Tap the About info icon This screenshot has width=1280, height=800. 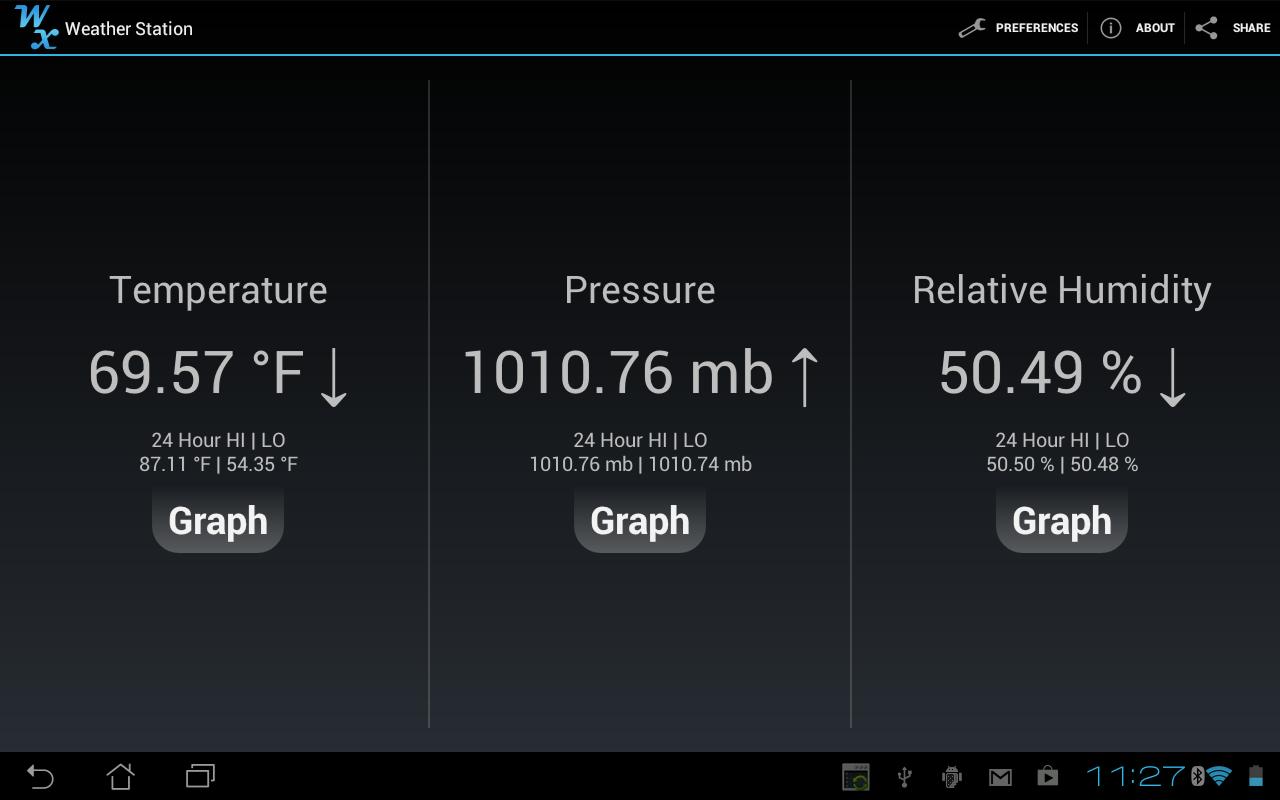click(x=1110, y=28)
